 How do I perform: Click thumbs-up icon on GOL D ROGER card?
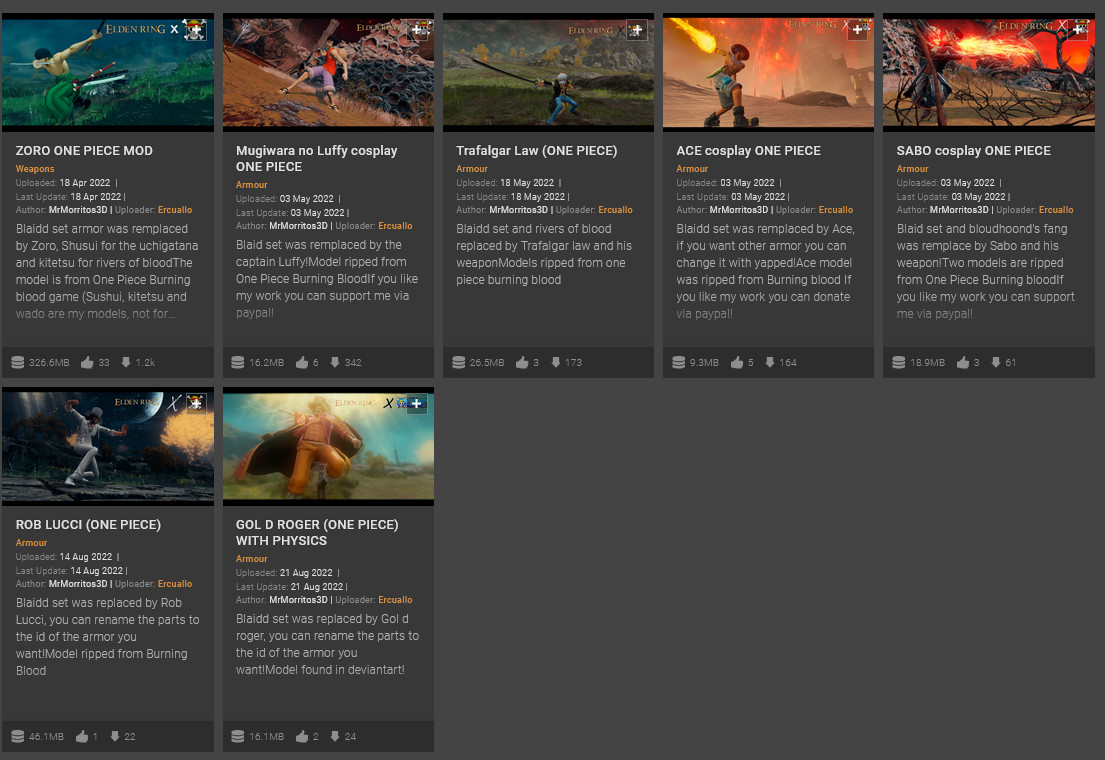coord(302,736)
